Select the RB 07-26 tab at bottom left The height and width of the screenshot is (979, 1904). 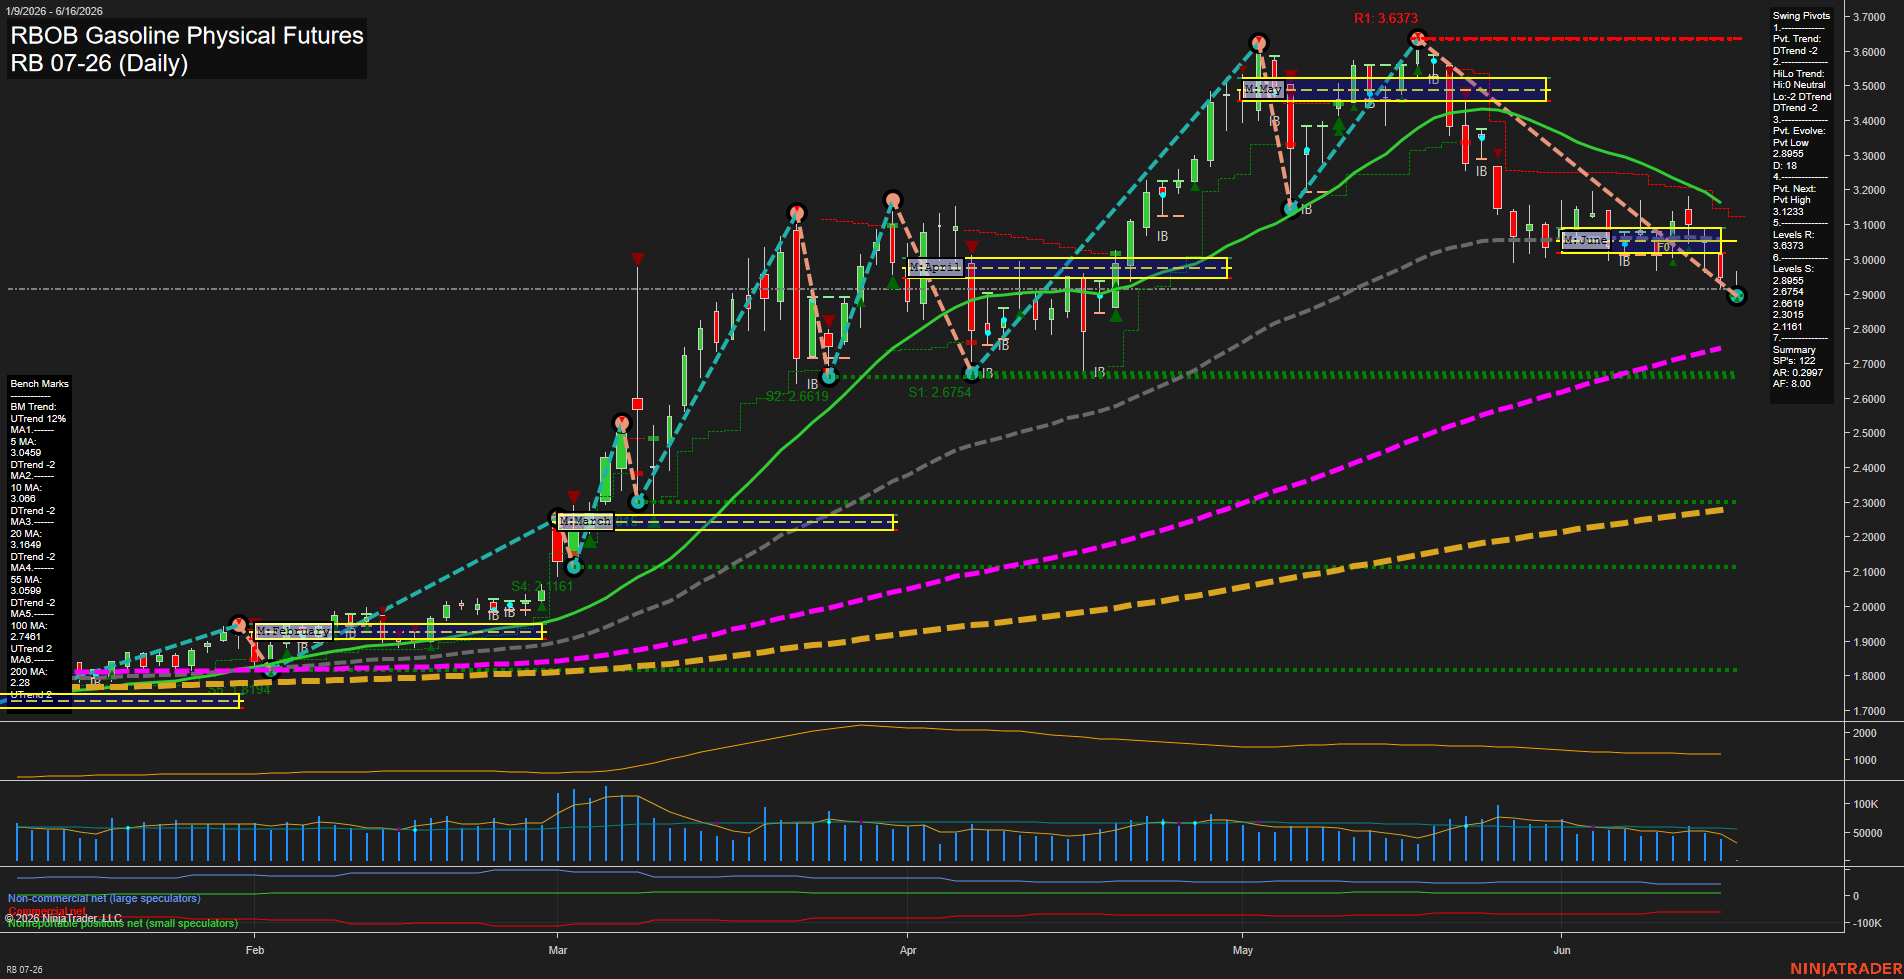coord(24,970)
